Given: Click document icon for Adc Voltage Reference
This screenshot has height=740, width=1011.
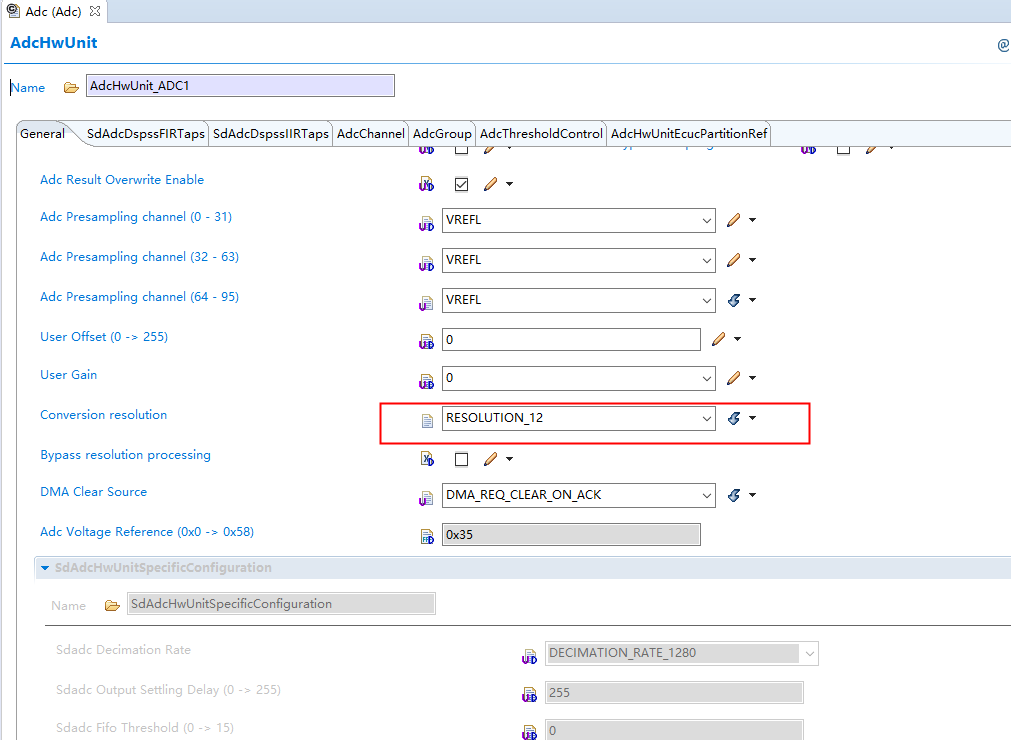Looking at the screenshot, I should 427,536.
